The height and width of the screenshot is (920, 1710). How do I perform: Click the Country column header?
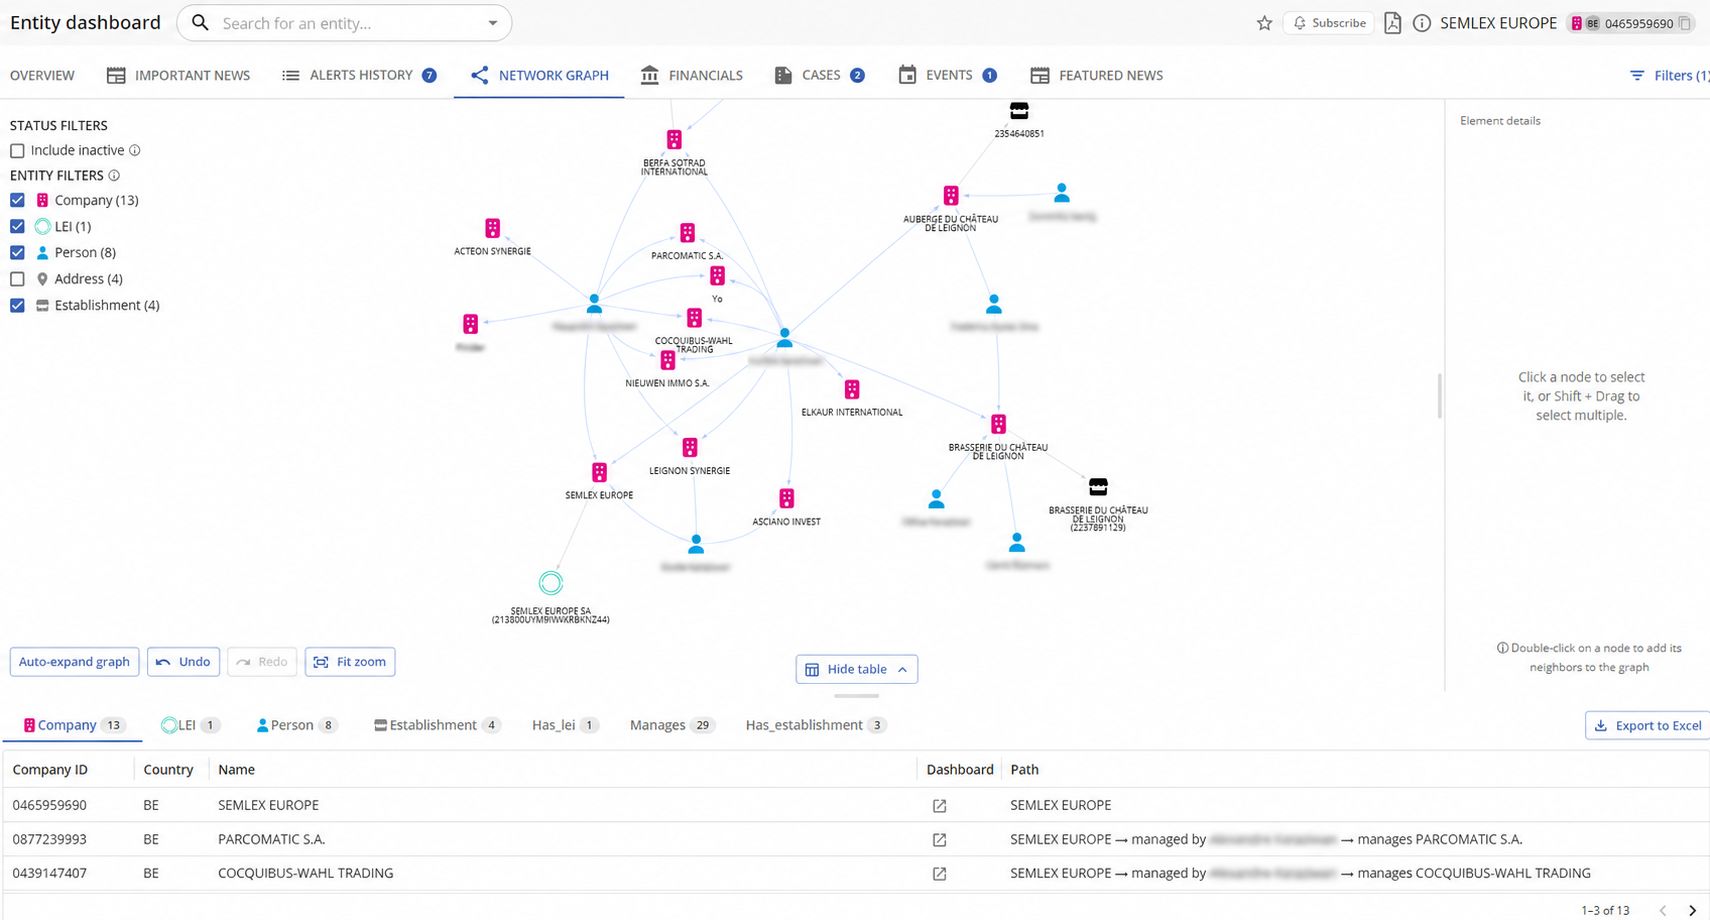pyautogui.click(x=168, y=769)
